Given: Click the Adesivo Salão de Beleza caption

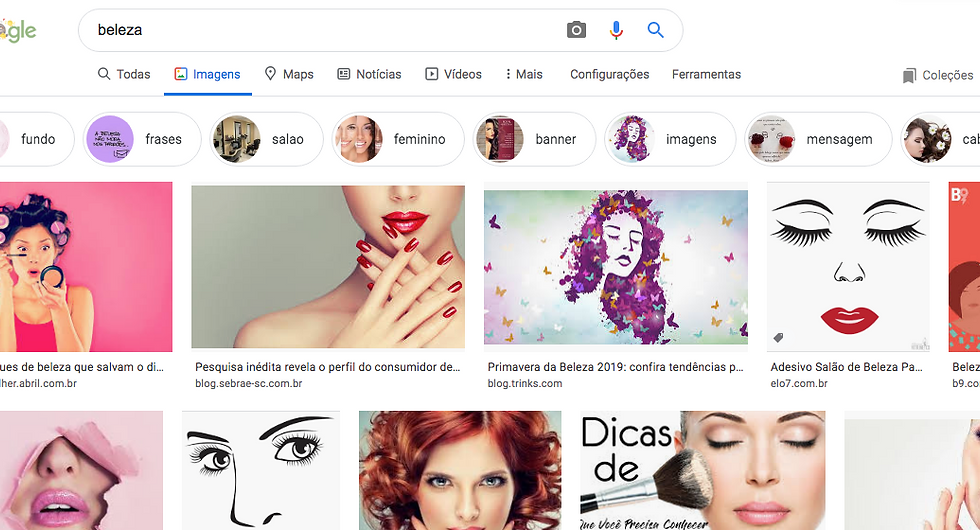Looking at the screenshot, I should [847, 367].
